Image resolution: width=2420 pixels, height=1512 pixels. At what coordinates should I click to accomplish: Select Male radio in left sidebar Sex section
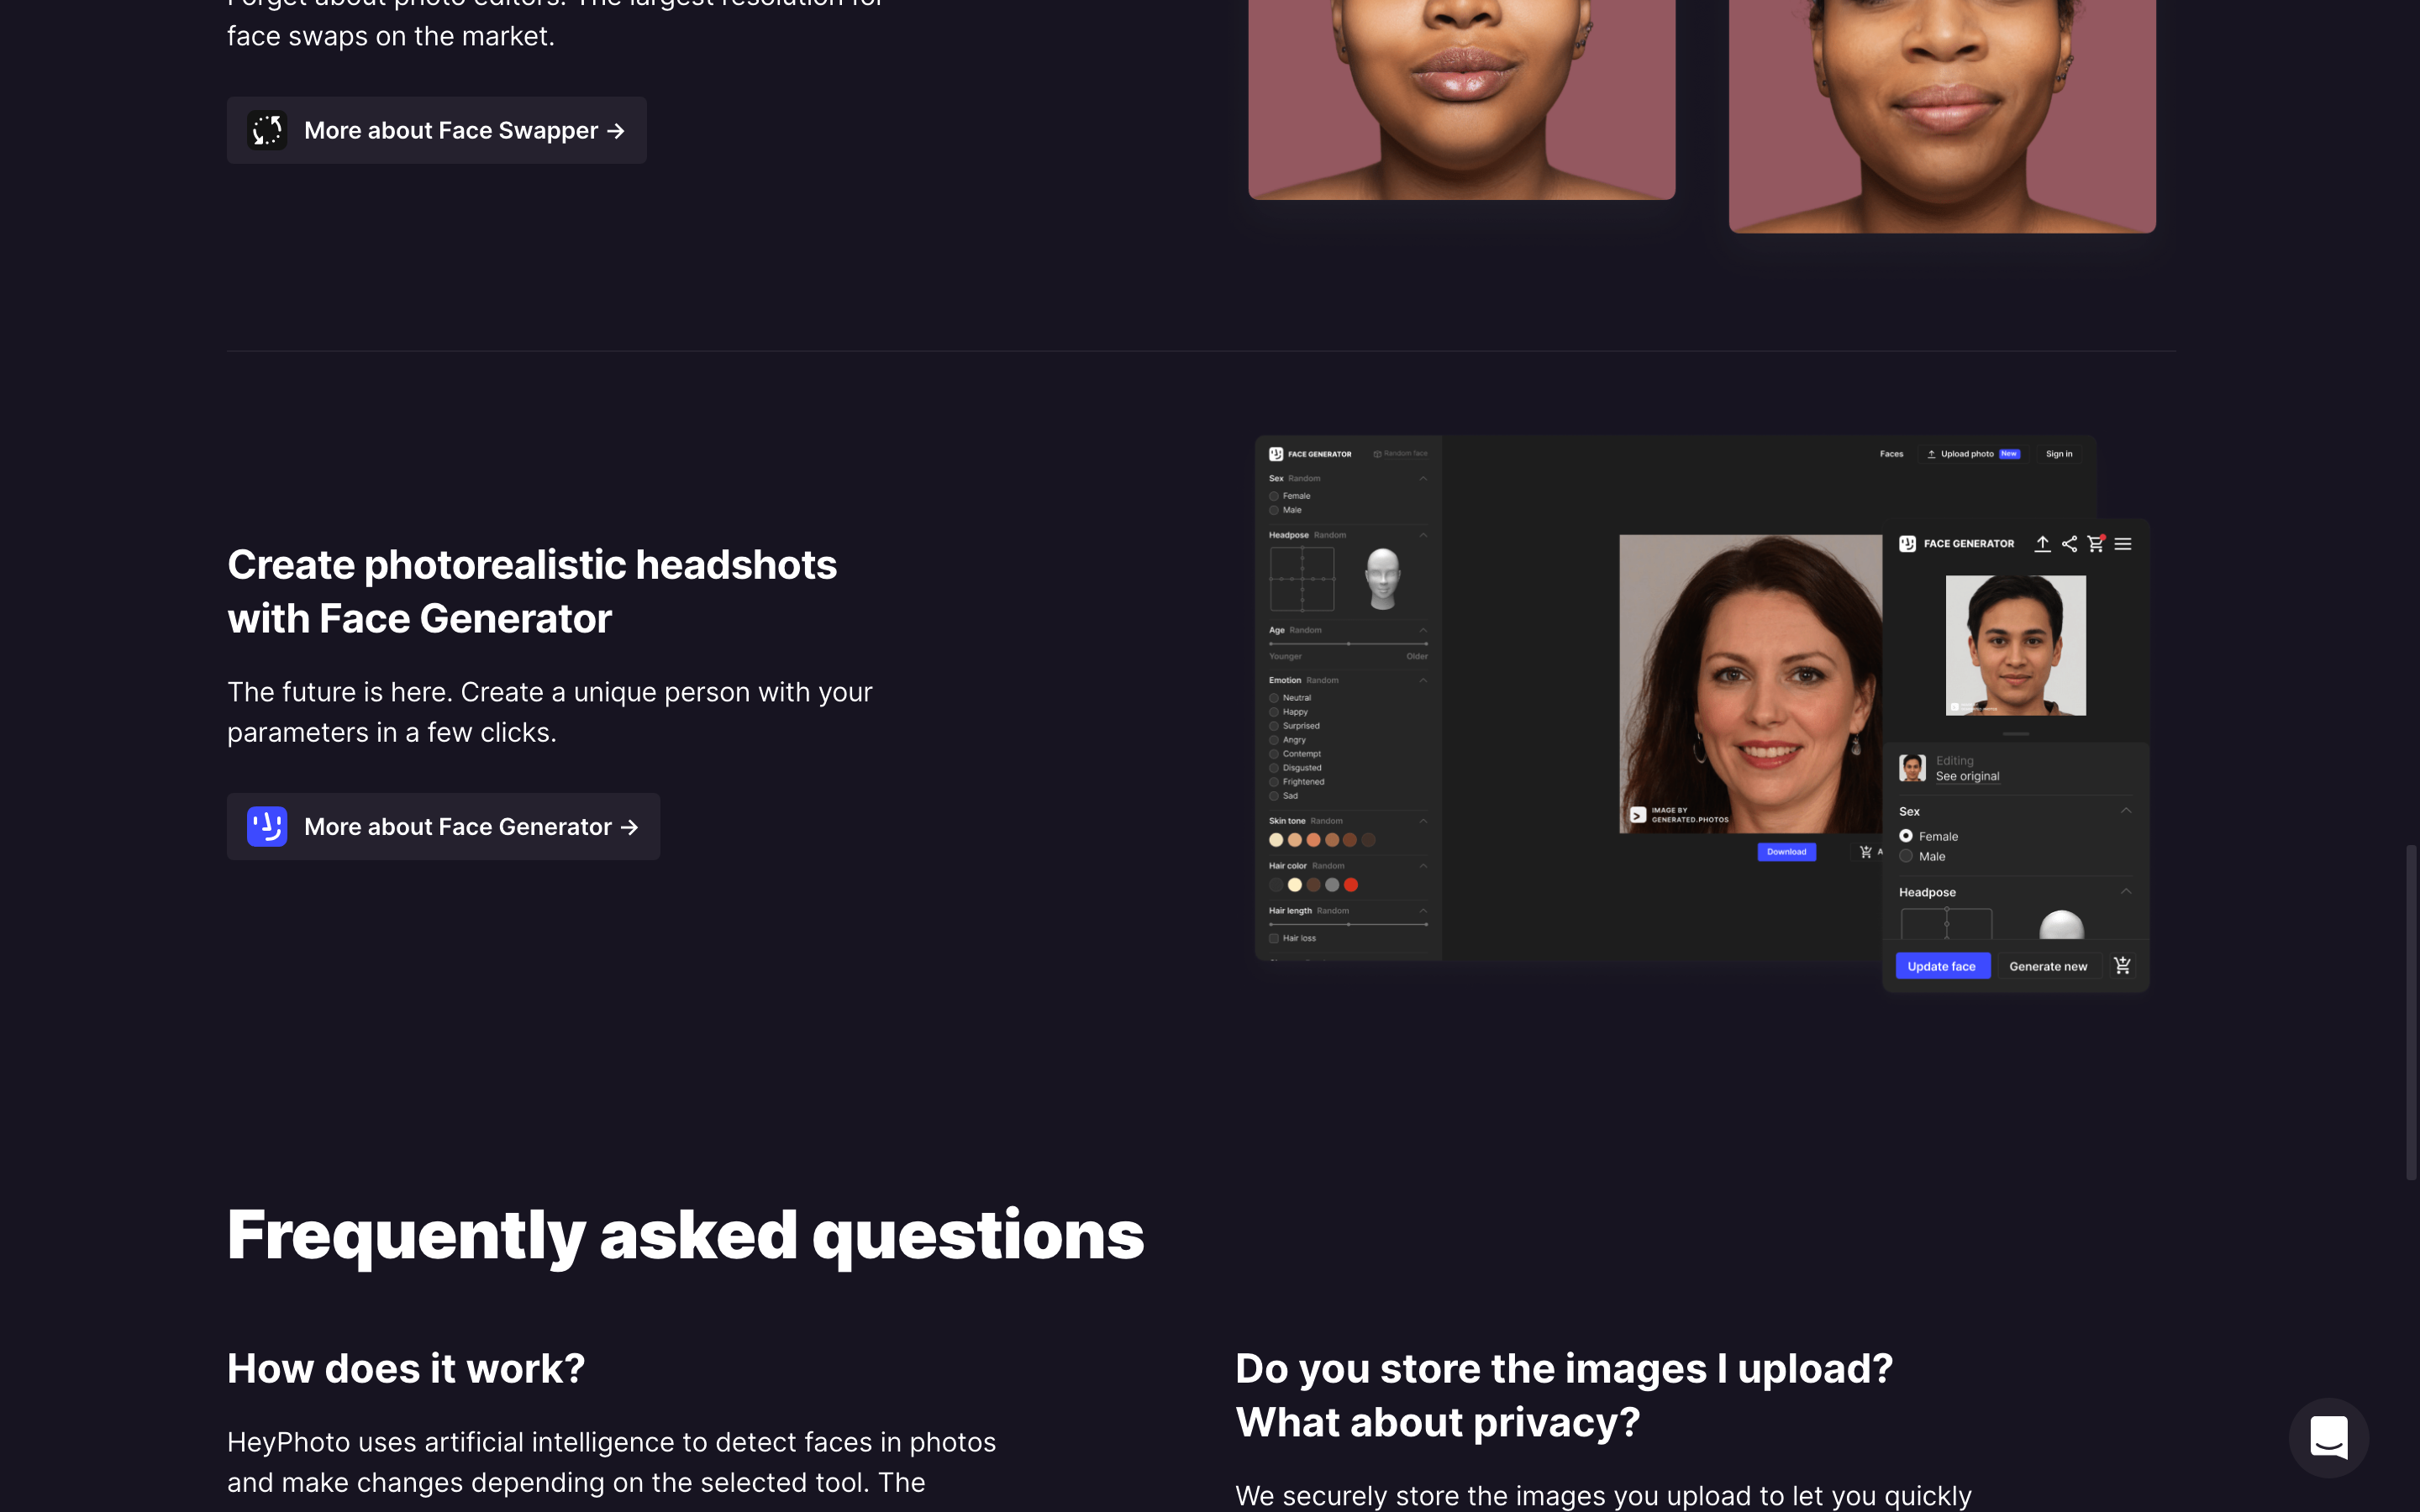click(1274, 510)
